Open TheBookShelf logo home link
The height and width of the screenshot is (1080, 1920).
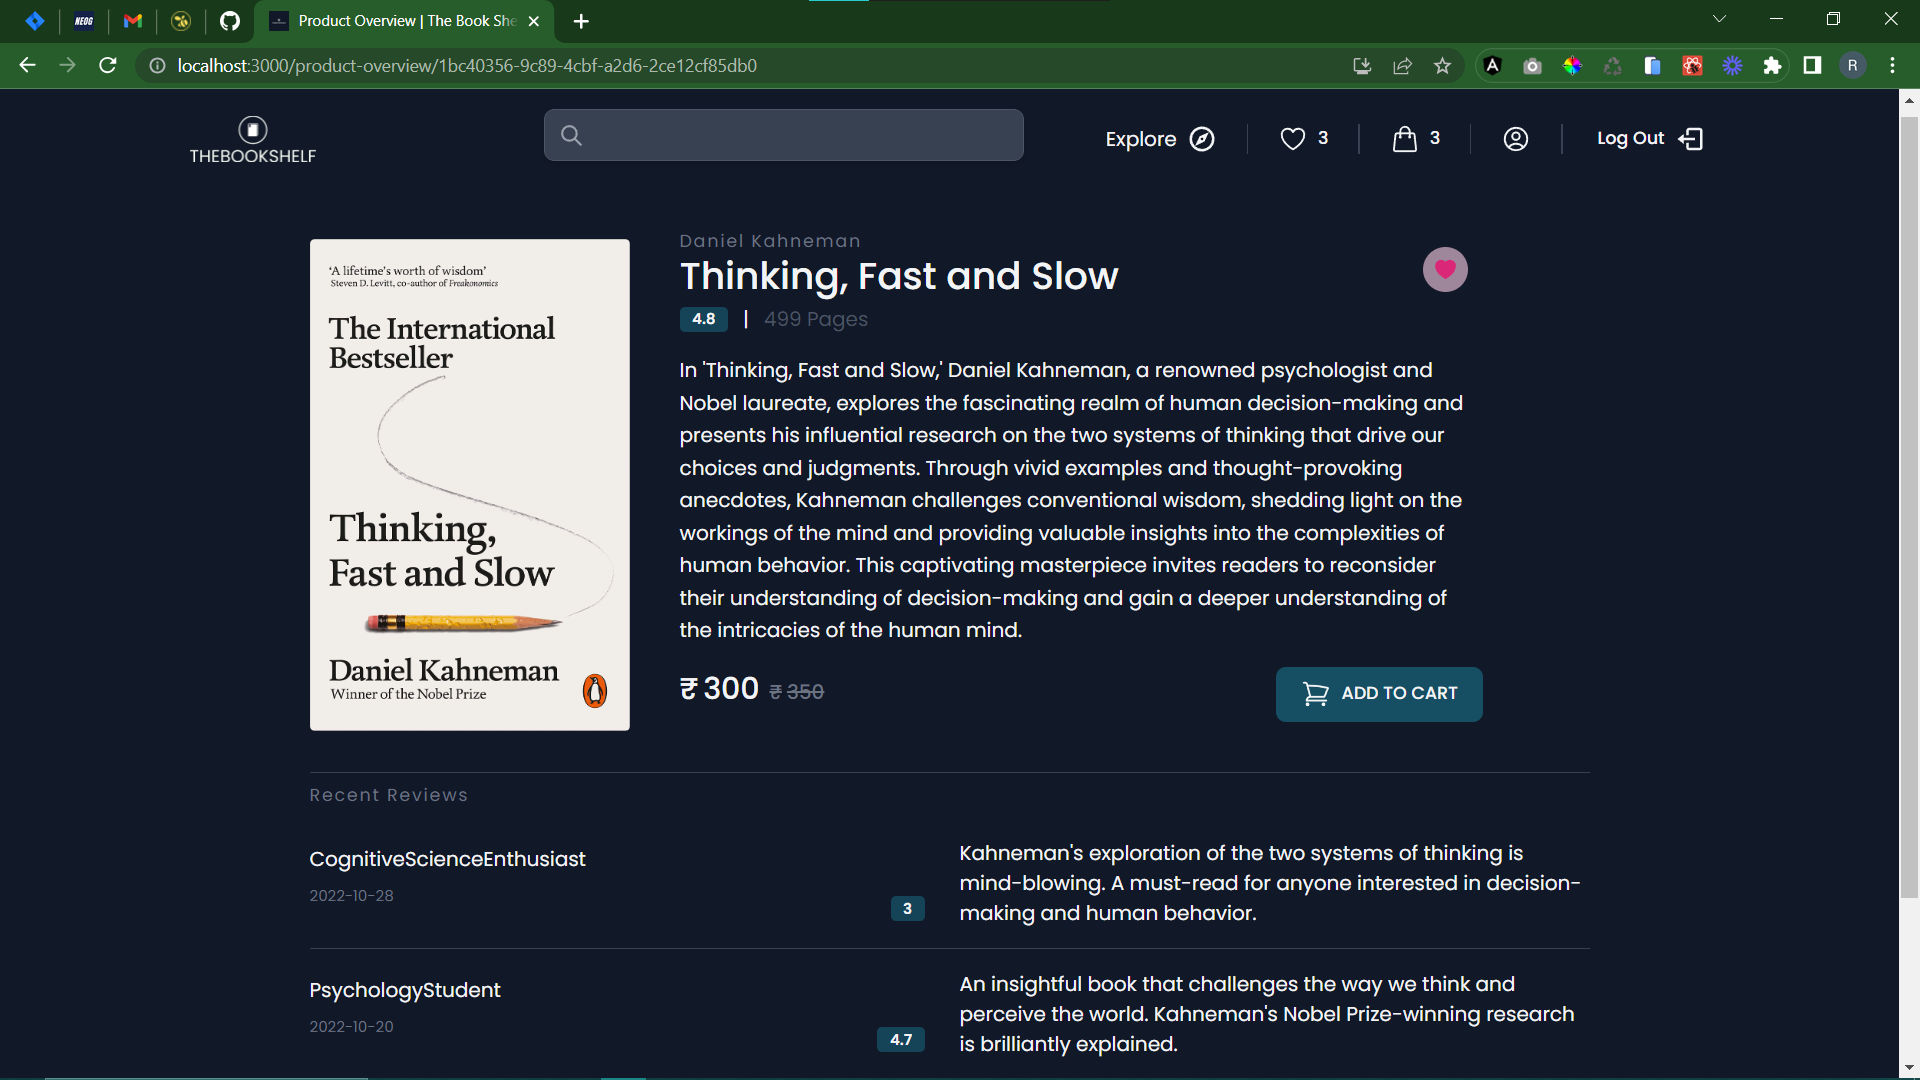click(x=253, y=140)
